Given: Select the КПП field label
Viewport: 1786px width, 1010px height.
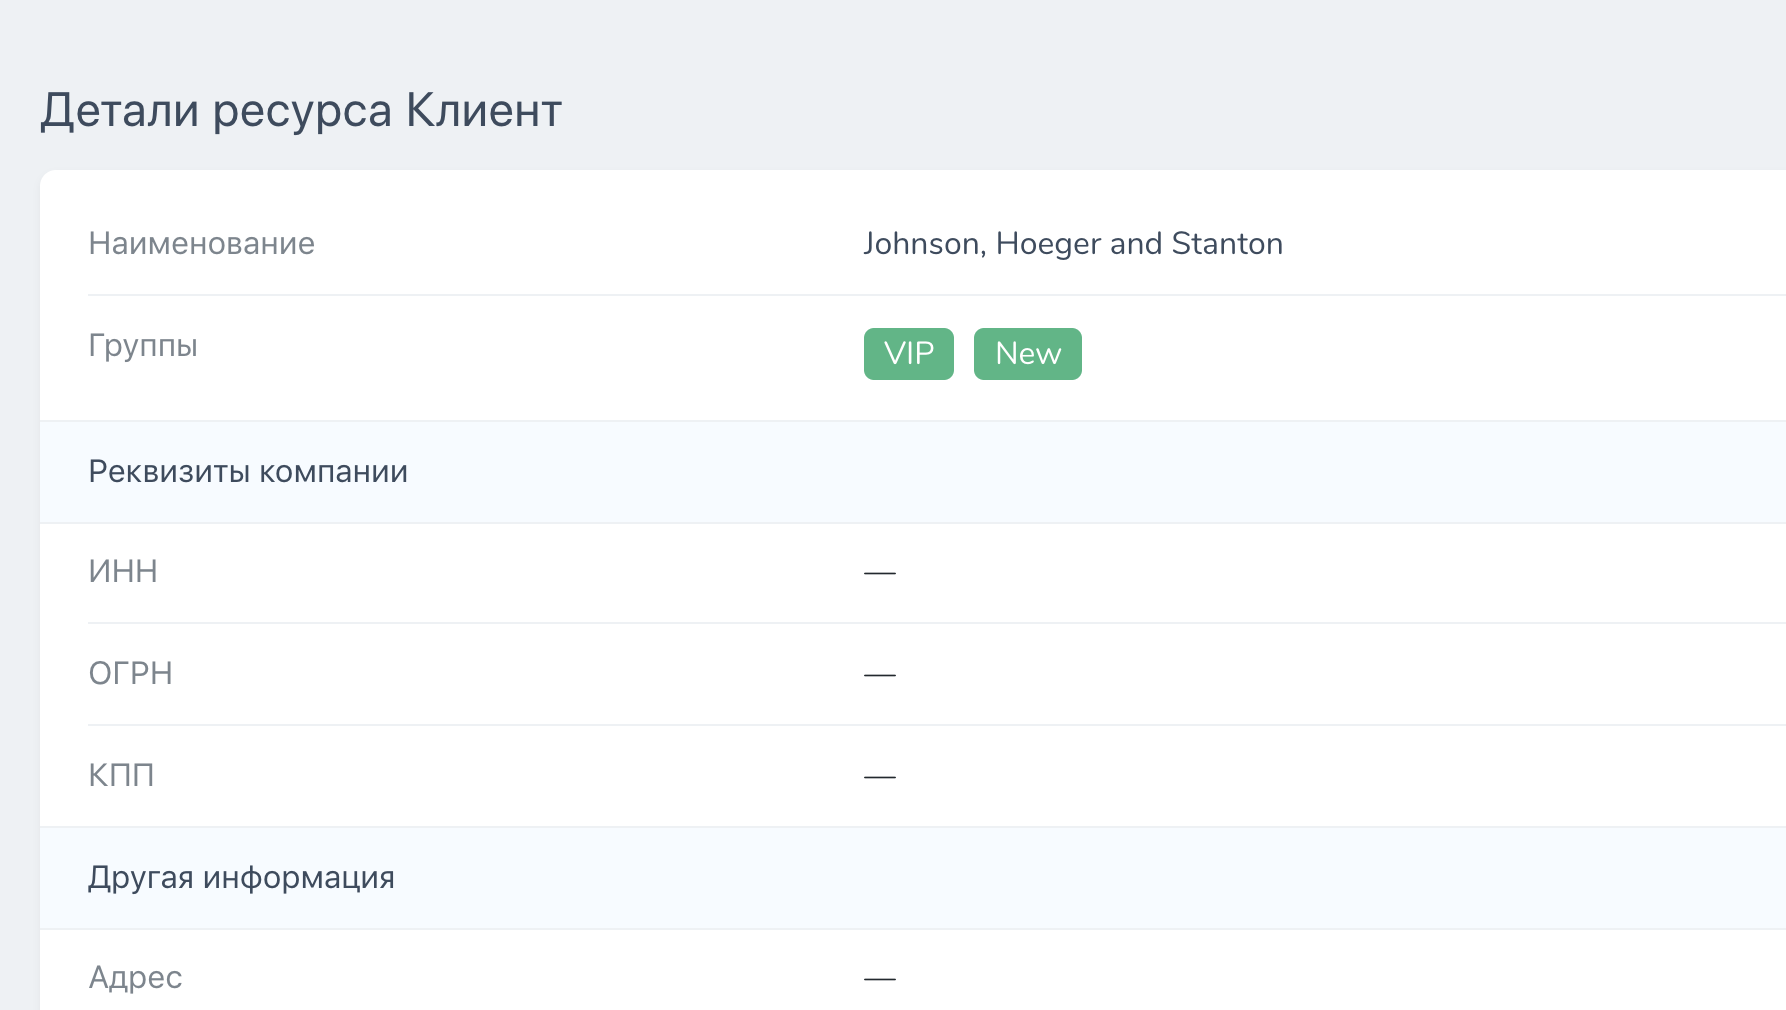Looking at the screenshot, I should 121,776.
